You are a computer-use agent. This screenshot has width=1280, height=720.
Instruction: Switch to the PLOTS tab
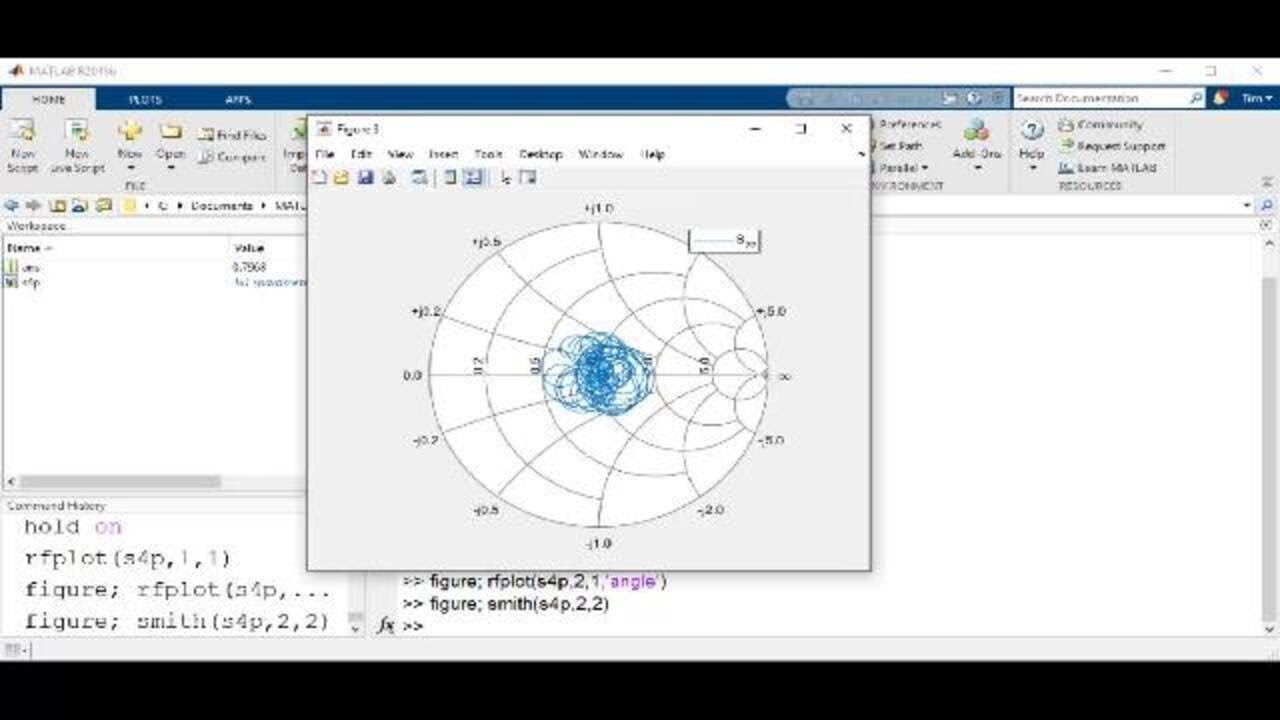click(x=145, y=99)
